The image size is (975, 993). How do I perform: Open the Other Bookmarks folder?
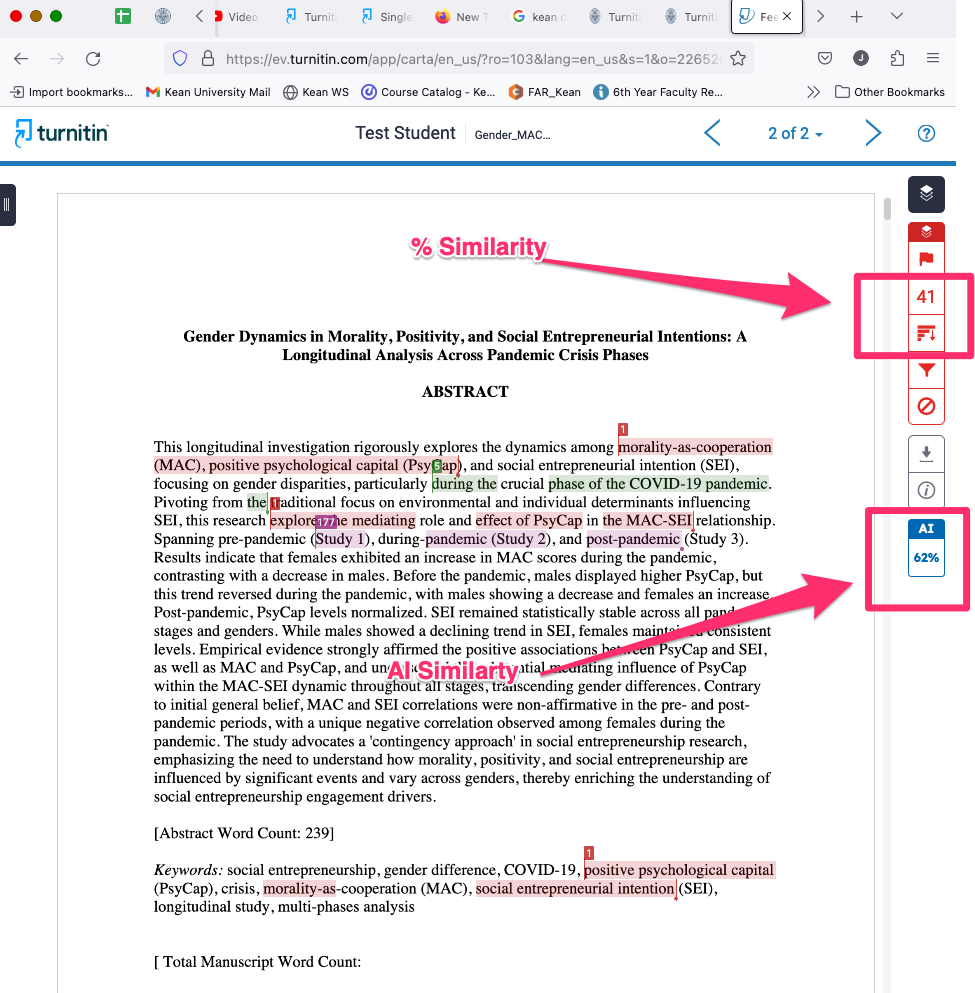[890, 92]
